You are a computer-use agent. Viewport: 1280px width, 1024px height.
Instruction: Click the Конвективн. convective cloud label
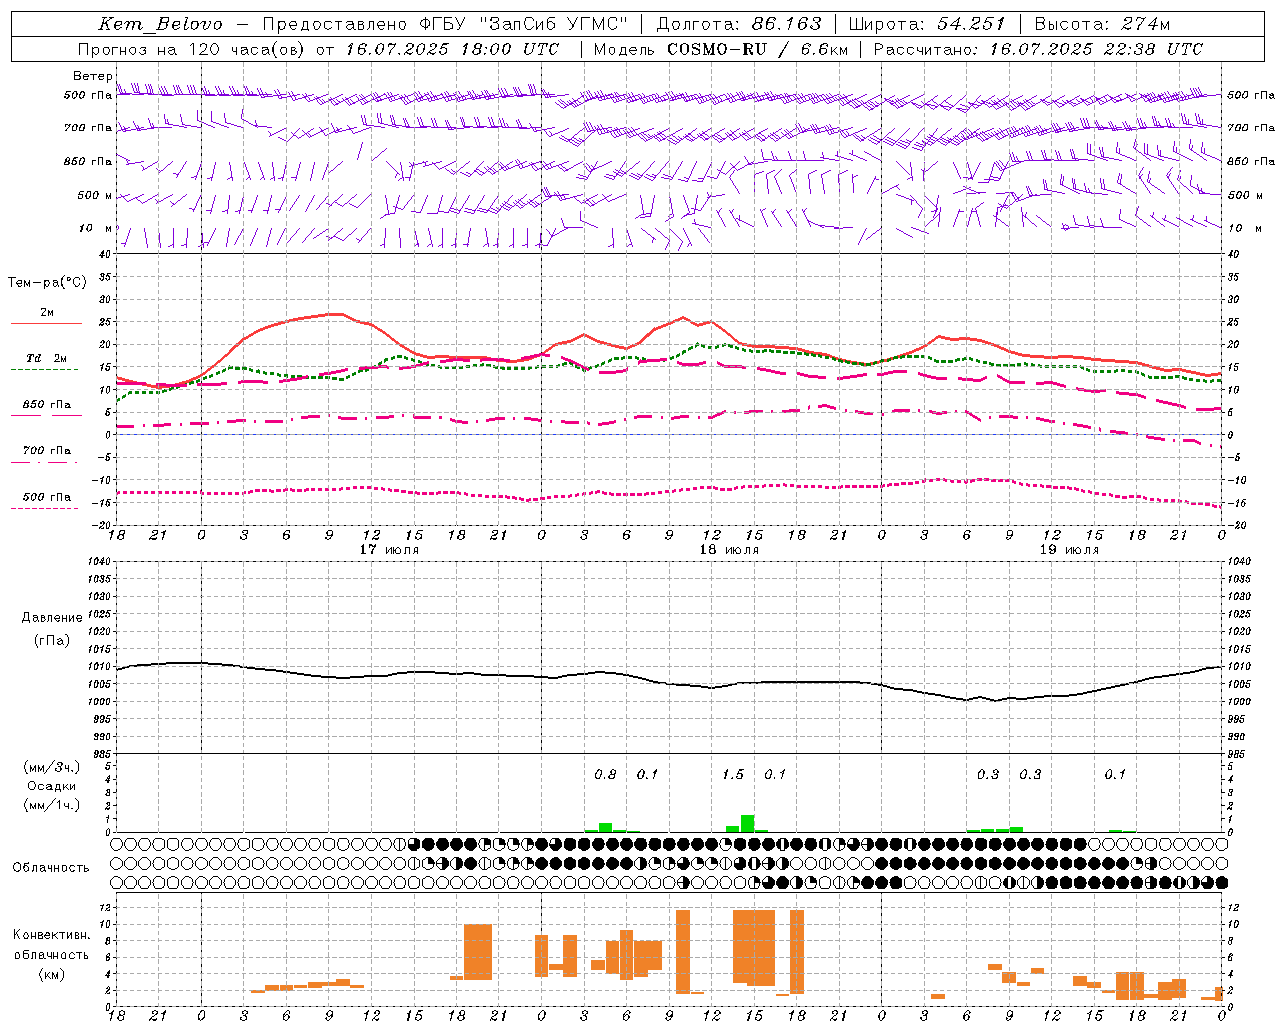pyautogui.click(x=52, y=935)
